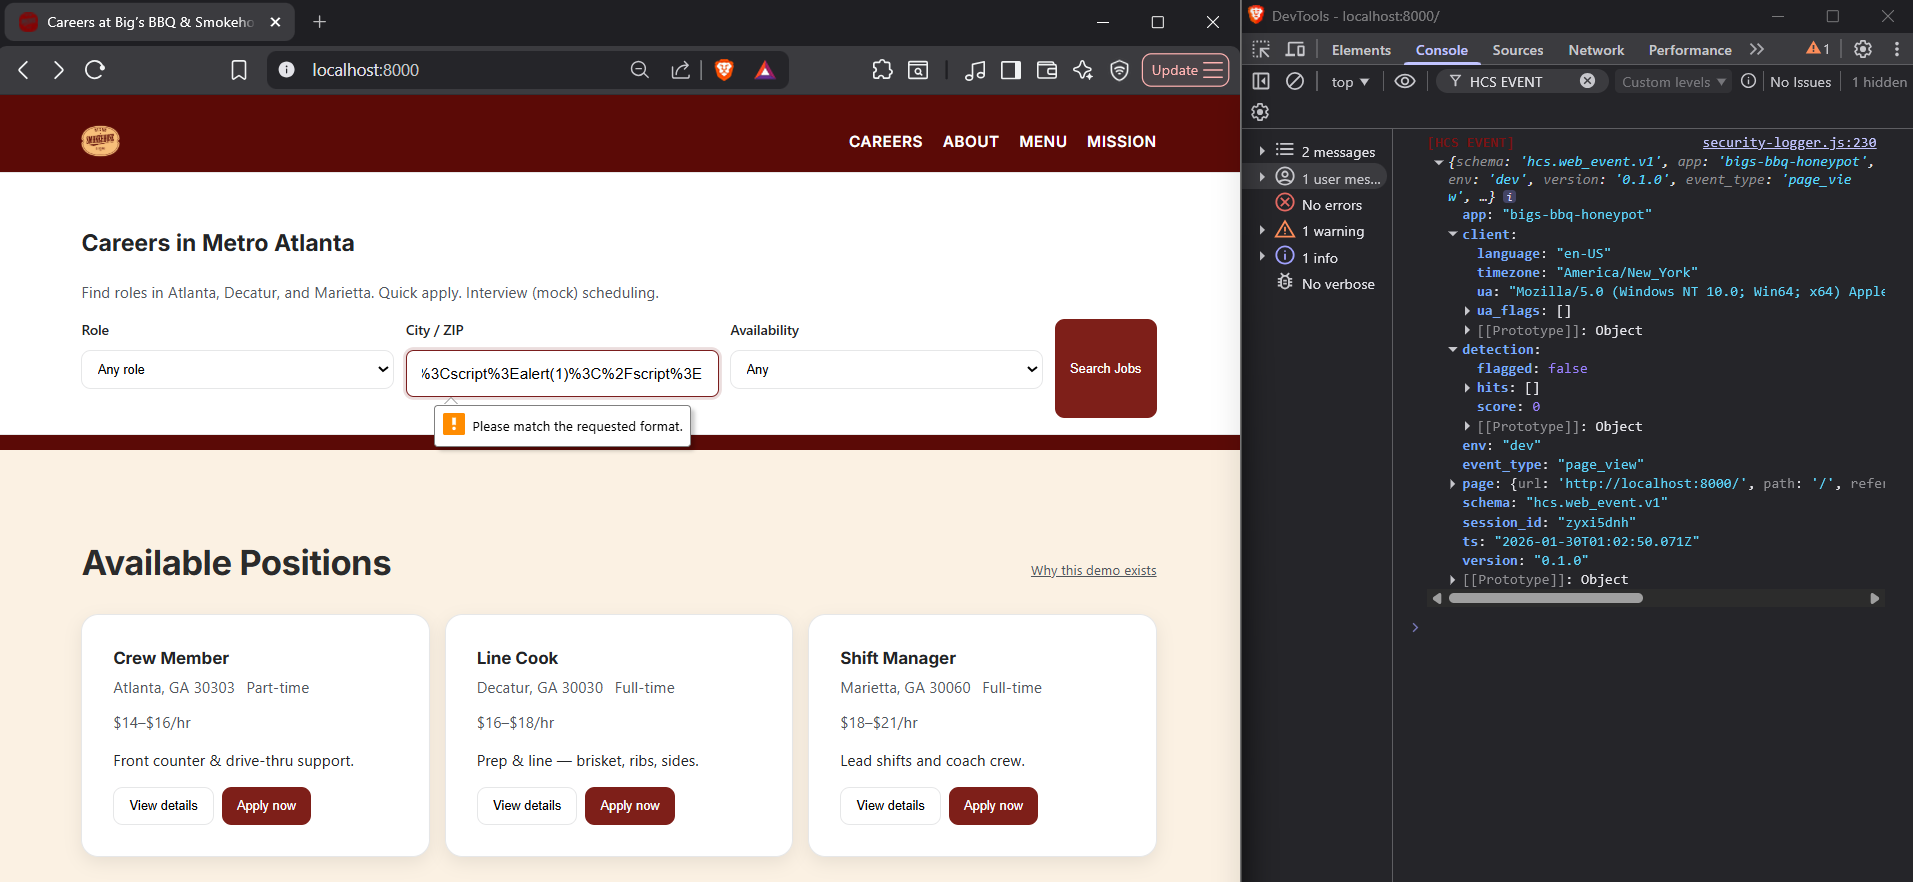Toggle the device toolbar emulation icon
Screen dimensions: 1913x882
1295,49
